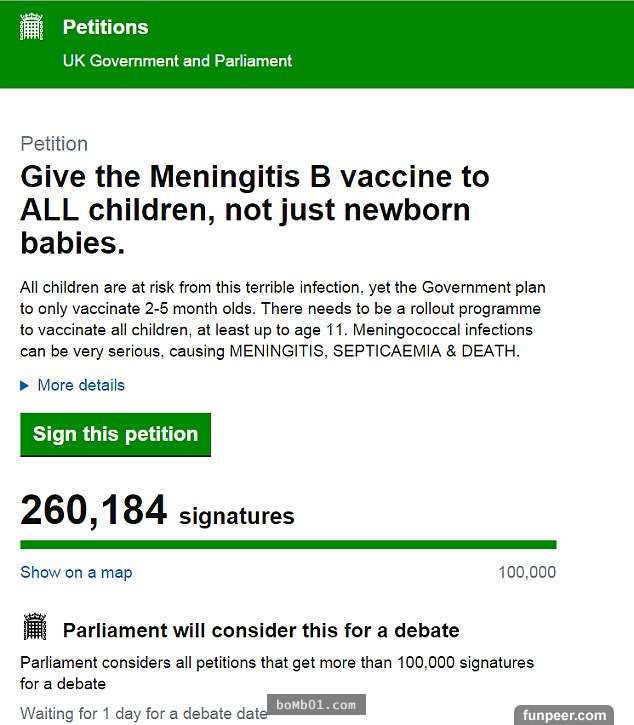Click the Meningitis B vaccine petition title
The height and width of the screenshot is (725, 634).
click(255, 209)
